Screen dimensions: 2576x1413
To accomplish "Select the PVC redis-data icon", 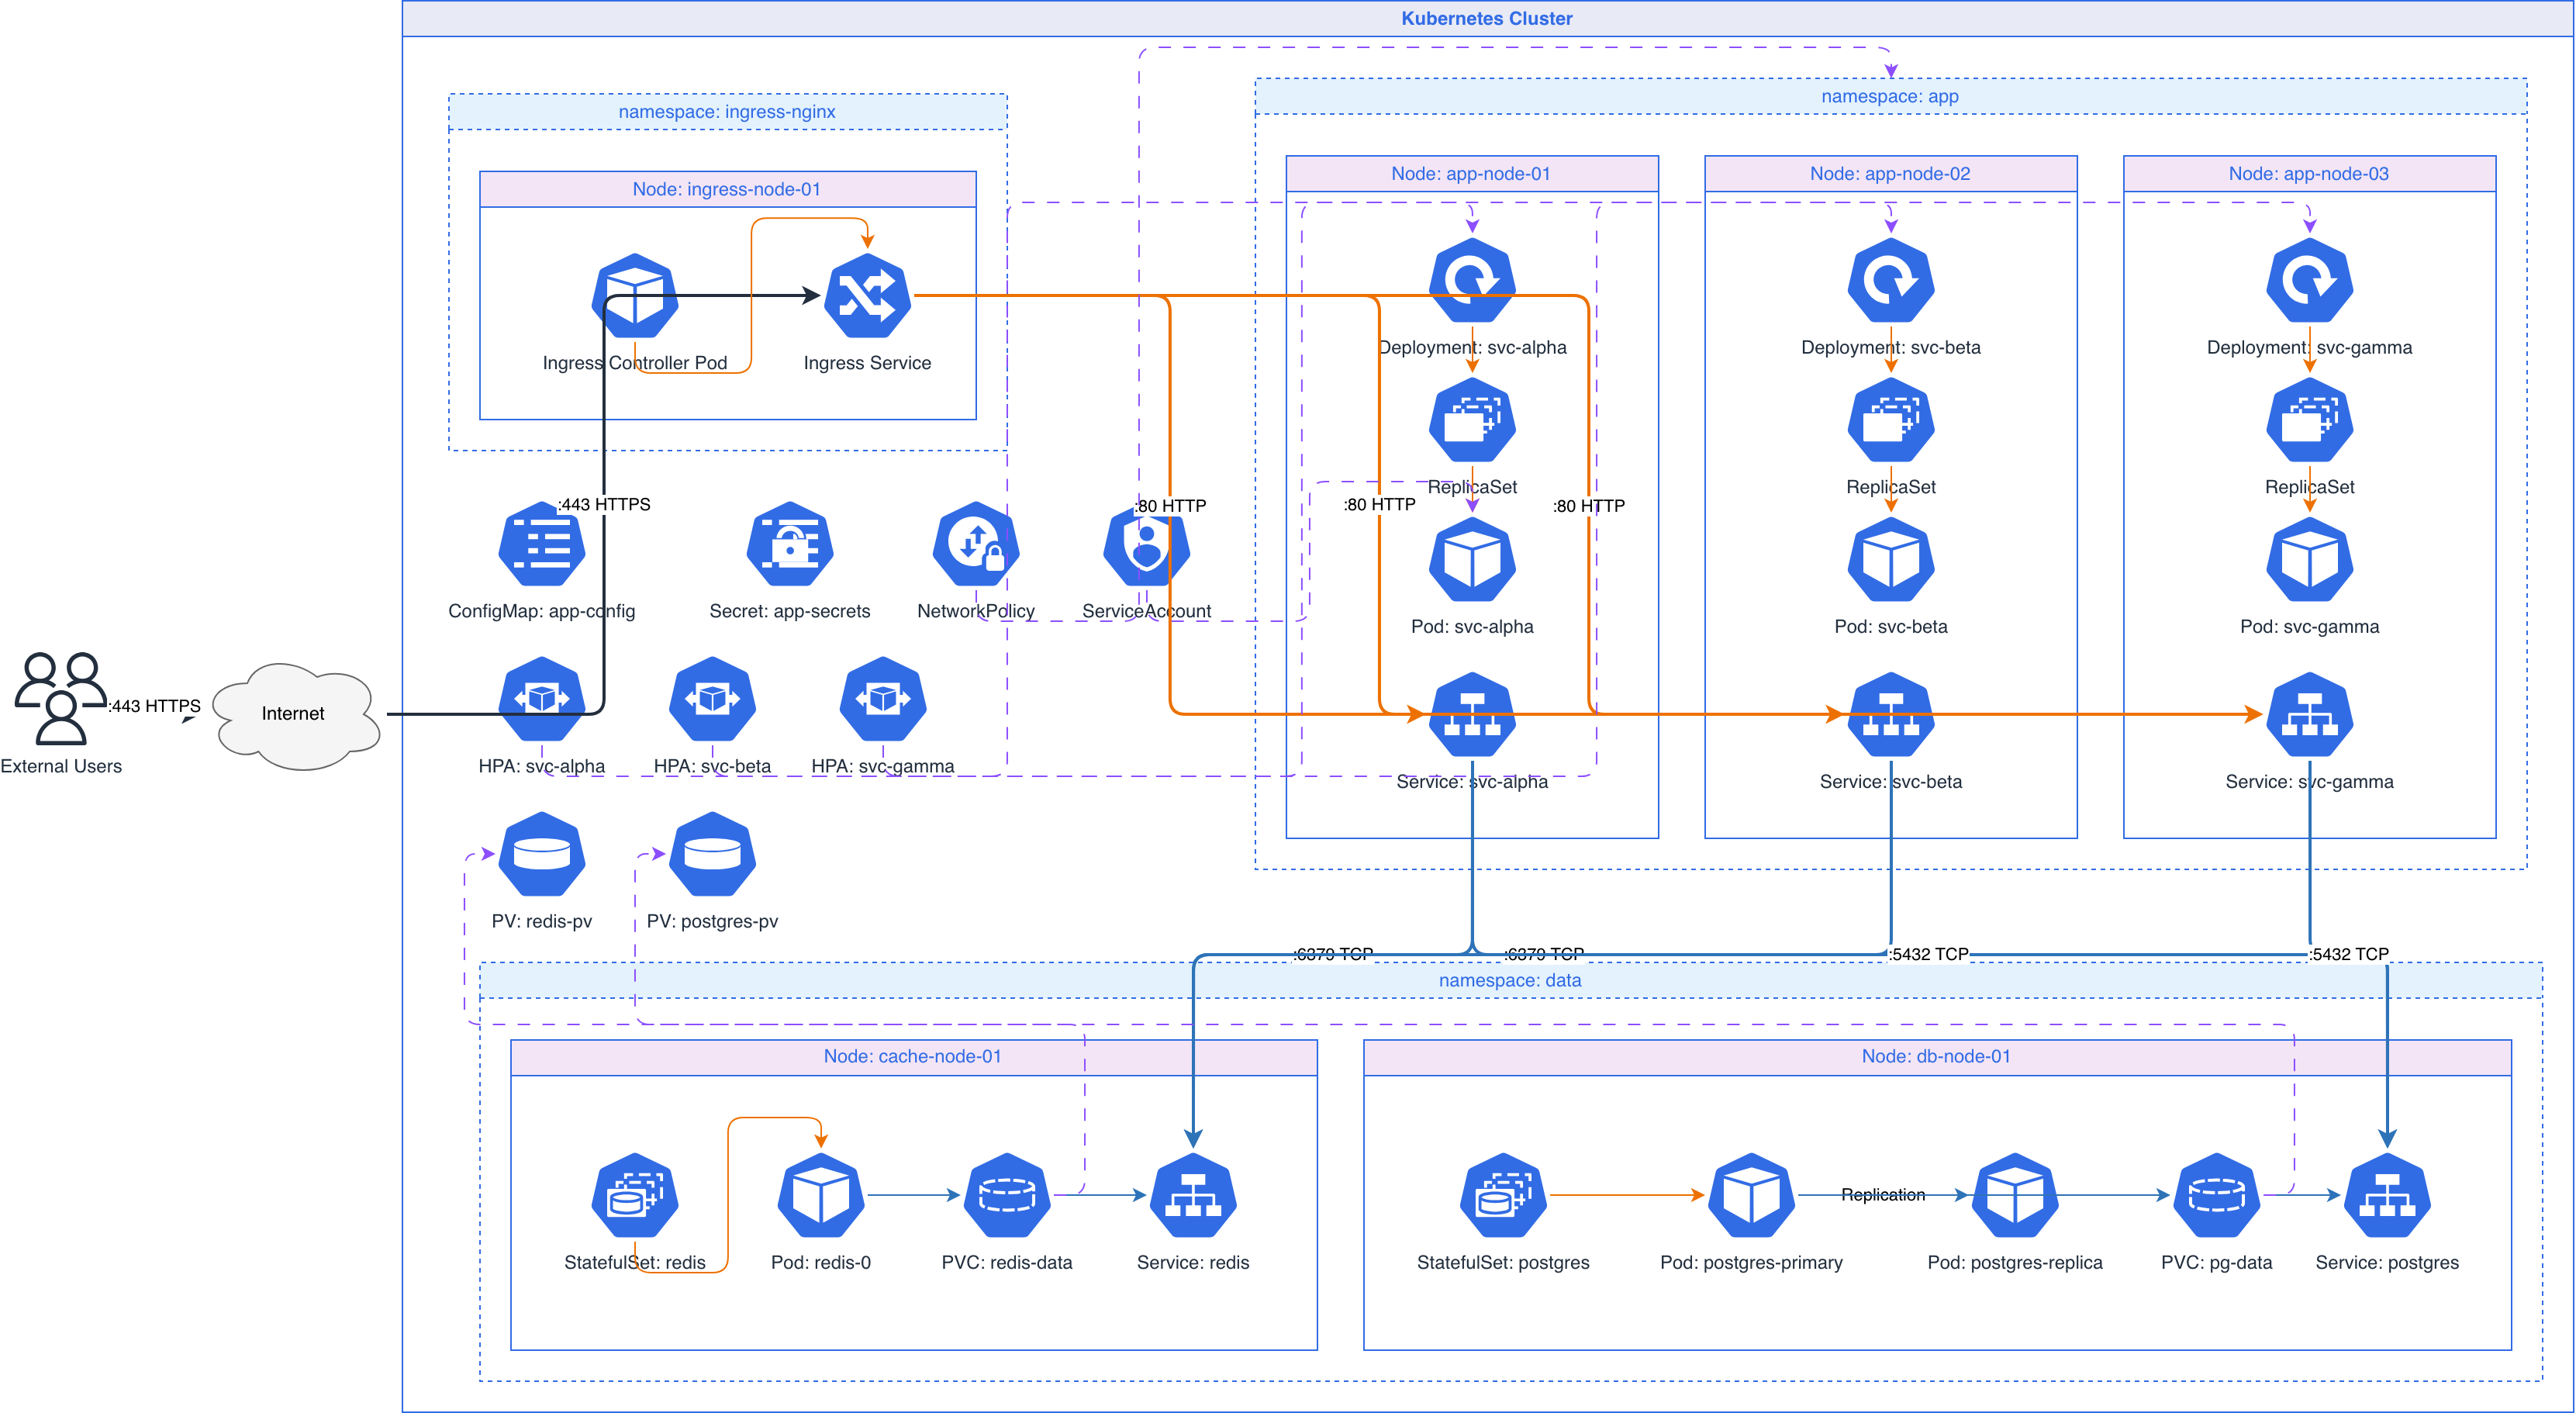I will [x=1007, y=1195].
